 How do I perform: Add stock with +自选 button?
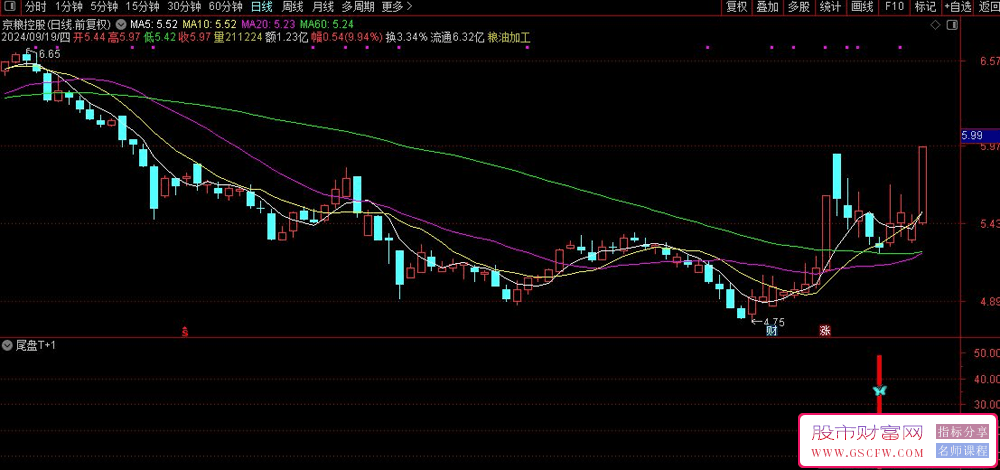[x=958, y=7]
